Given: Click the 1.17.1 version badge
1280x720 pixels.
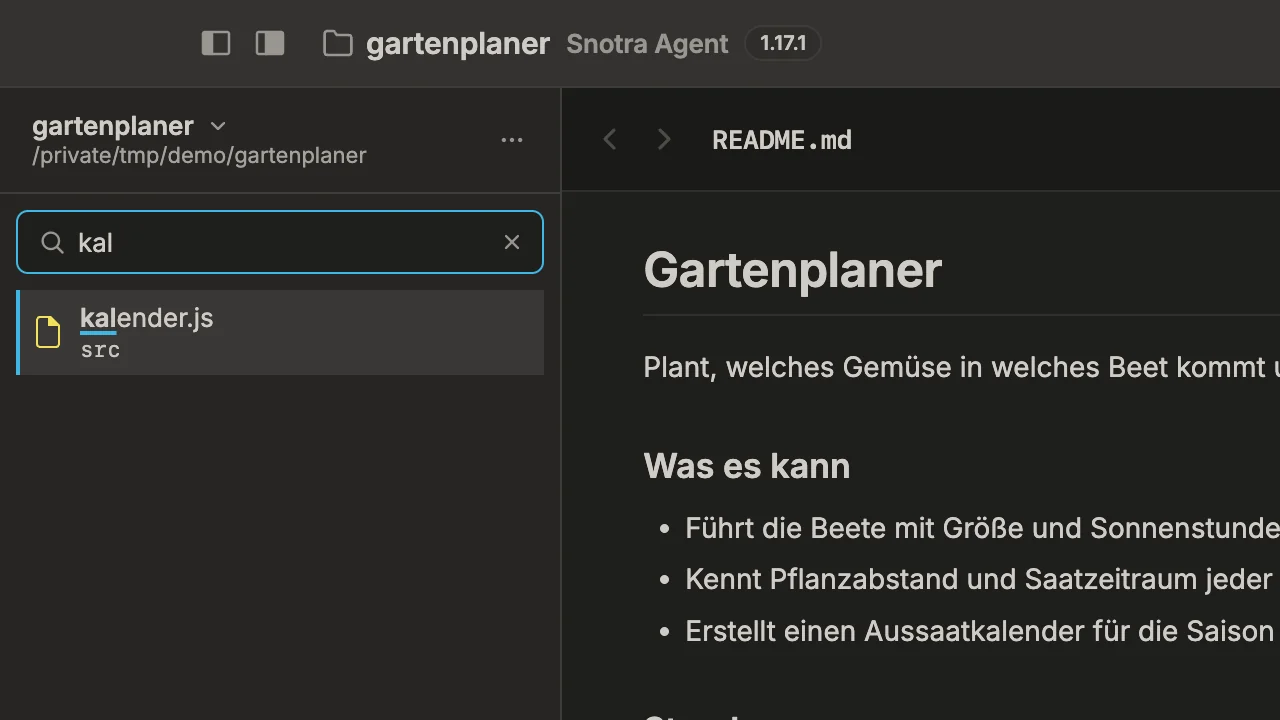Looking at the screenshot, I should [783, 43].
